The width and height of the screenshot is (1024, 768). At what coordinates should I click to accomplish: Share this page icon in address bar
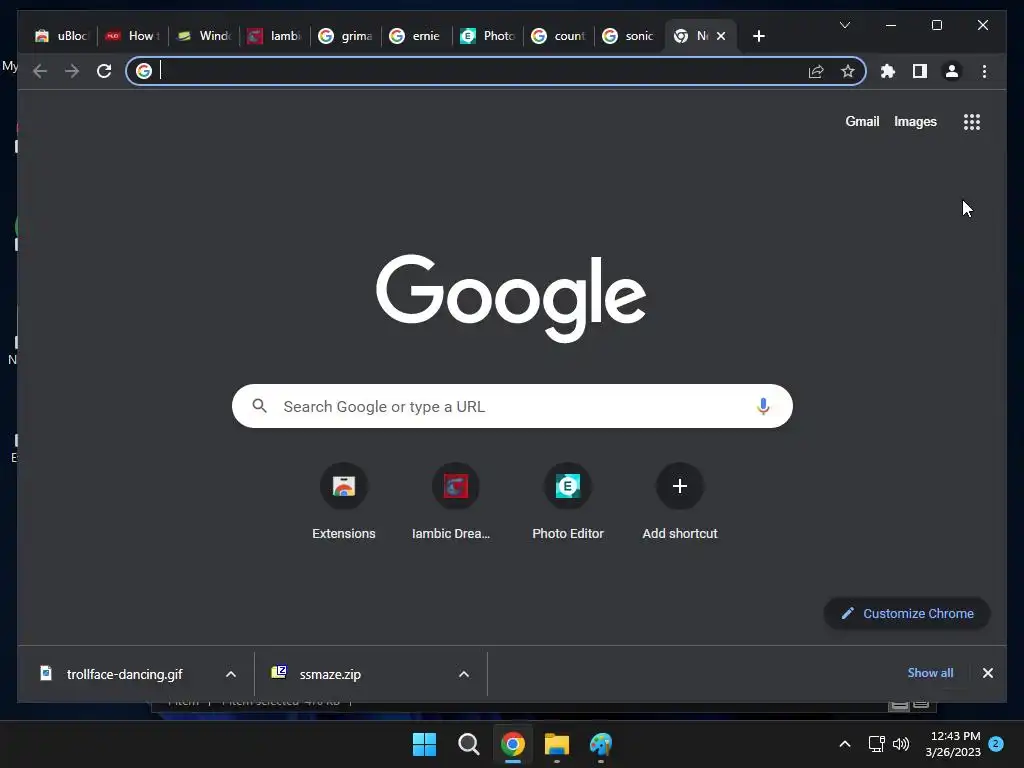pos(816,71)
